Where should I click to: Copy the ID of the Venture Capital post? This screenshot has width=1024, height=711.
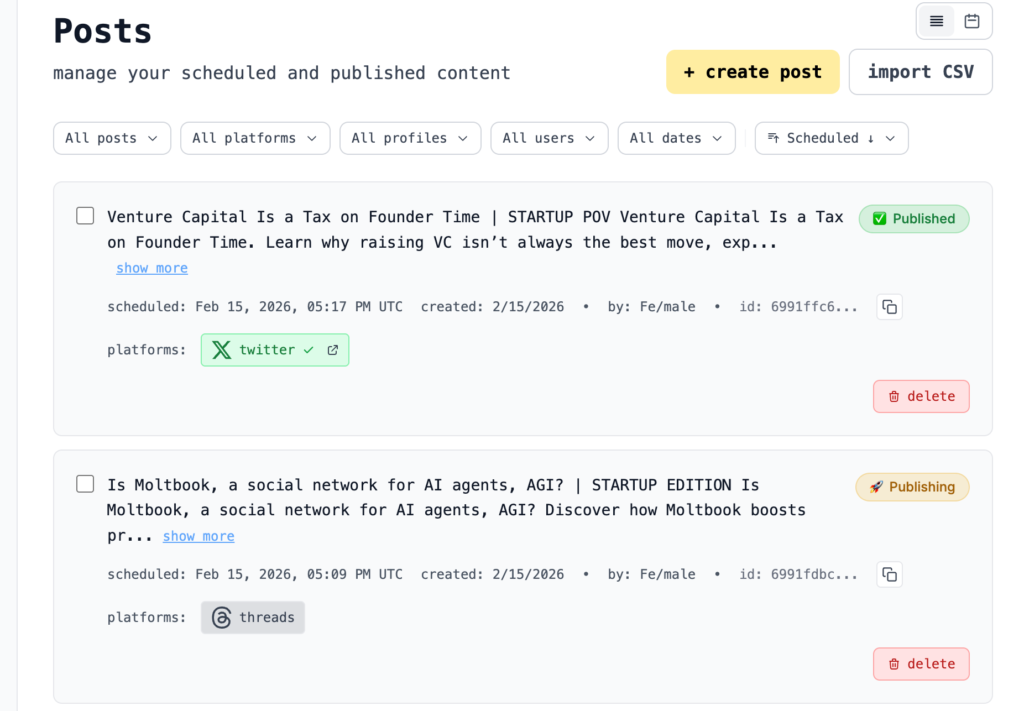[x=889, y=307]
